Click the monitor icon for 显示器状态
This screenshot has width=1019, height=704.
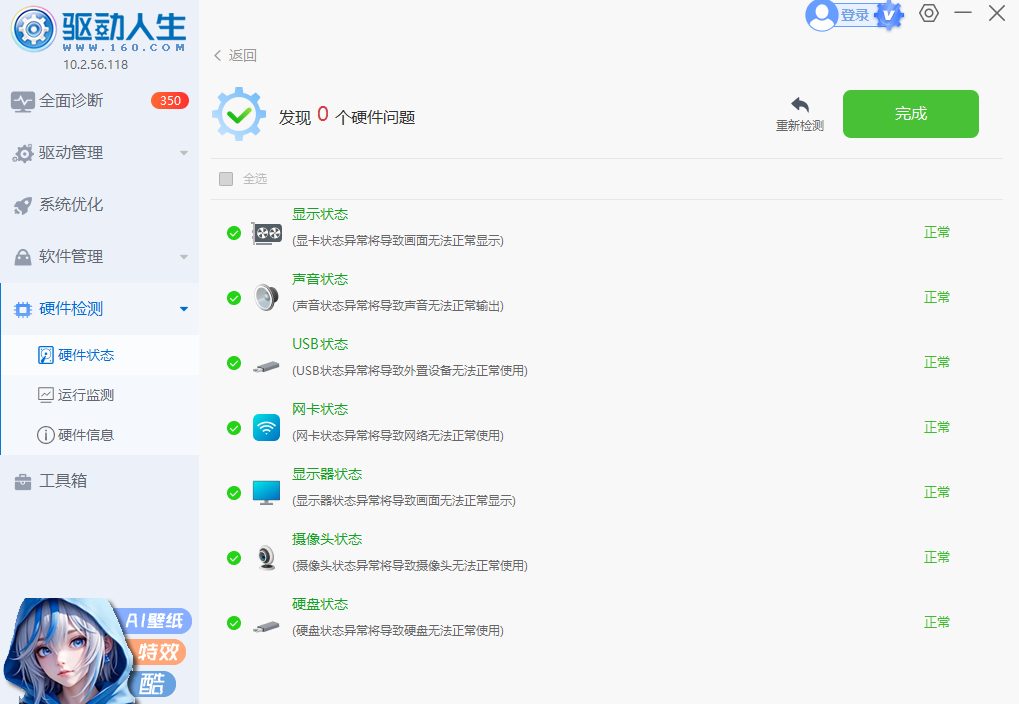pos(266,493)
